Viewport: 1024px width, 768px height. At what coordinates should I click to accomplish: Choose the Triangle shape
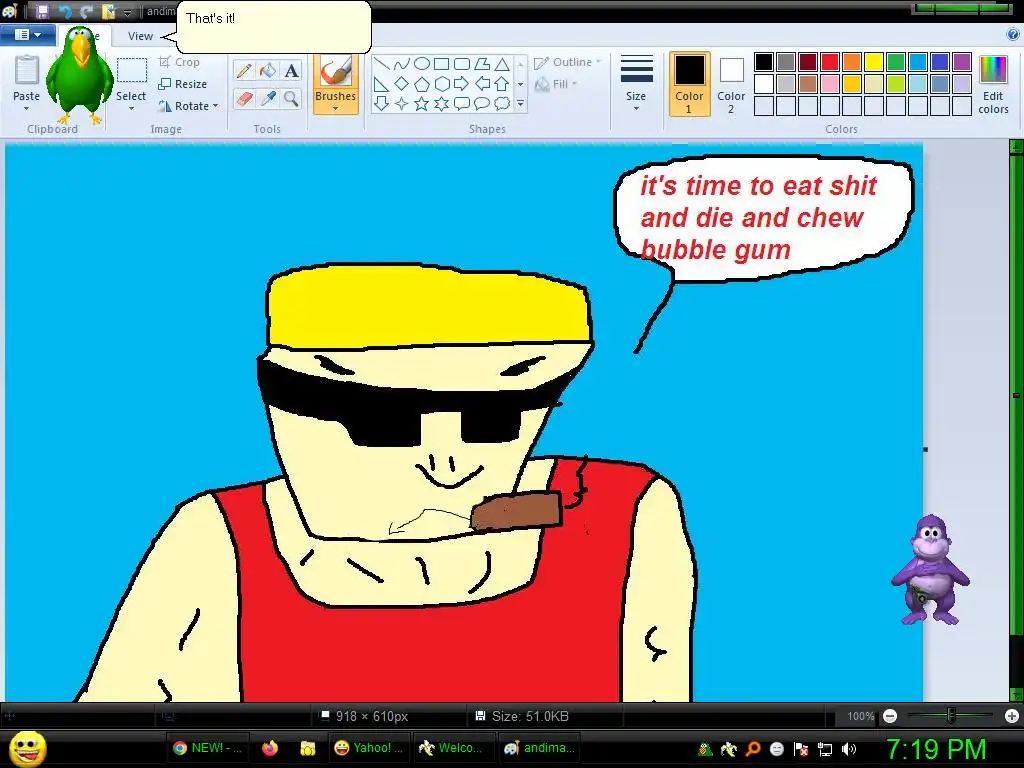click(502, 63)
